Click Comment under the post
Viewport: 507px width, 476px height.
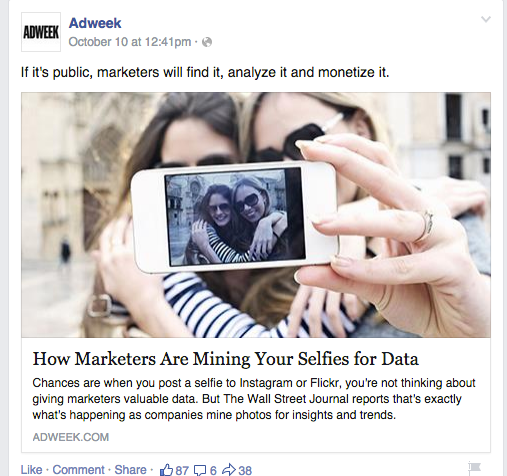79,470
